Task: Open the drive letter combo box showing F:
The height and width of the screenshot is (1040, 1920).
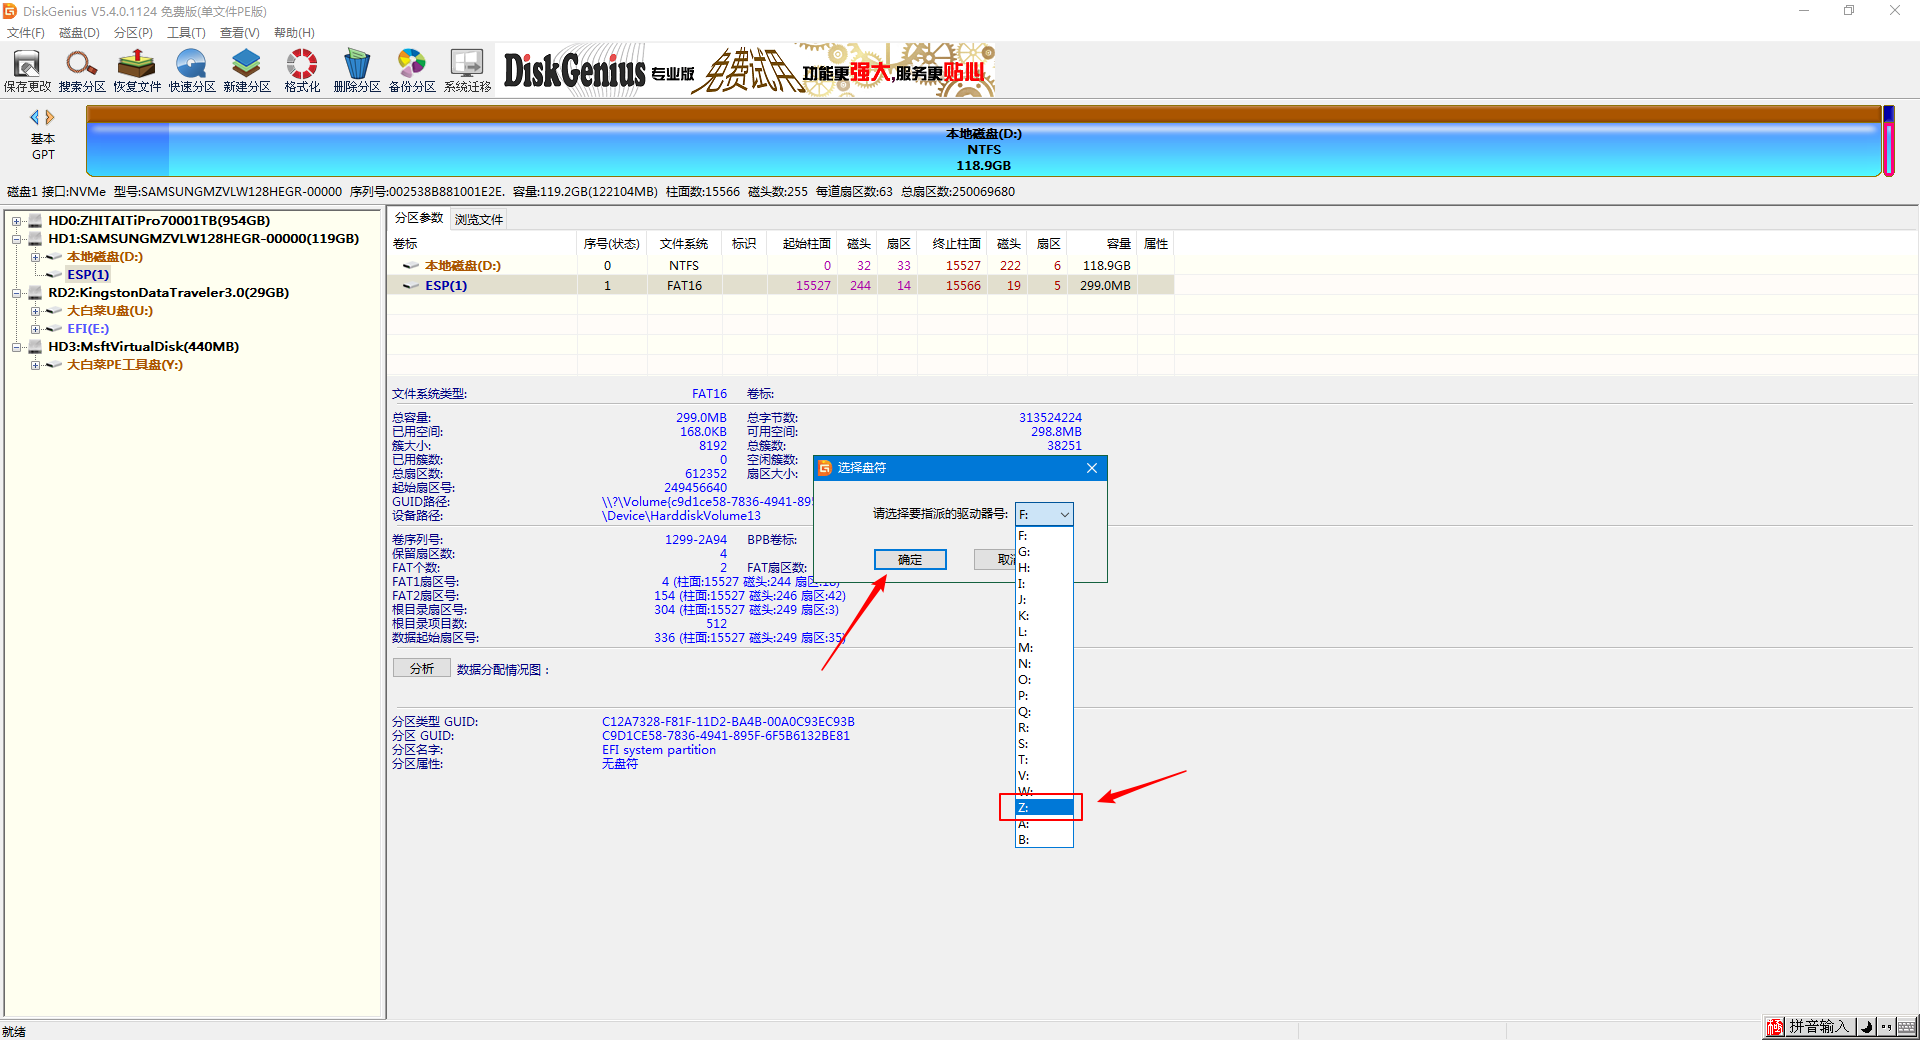Action: [1044, 514]
